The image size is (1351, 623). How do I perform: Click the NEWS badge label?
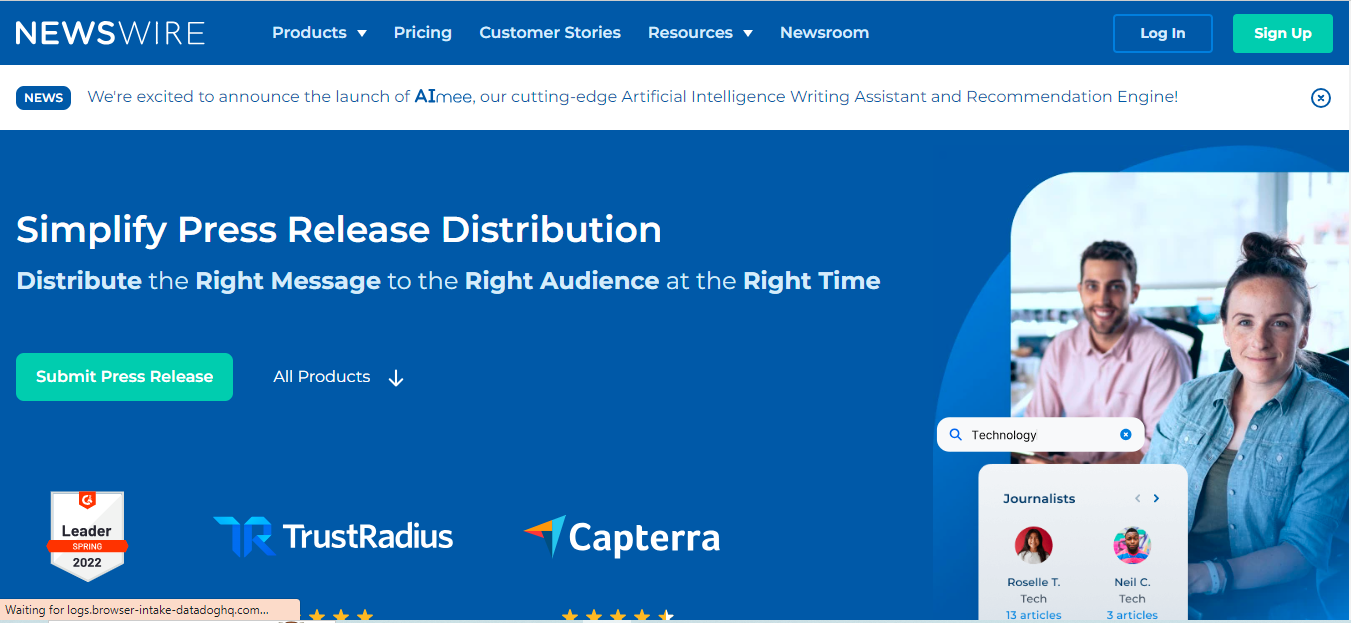(44, 98)
